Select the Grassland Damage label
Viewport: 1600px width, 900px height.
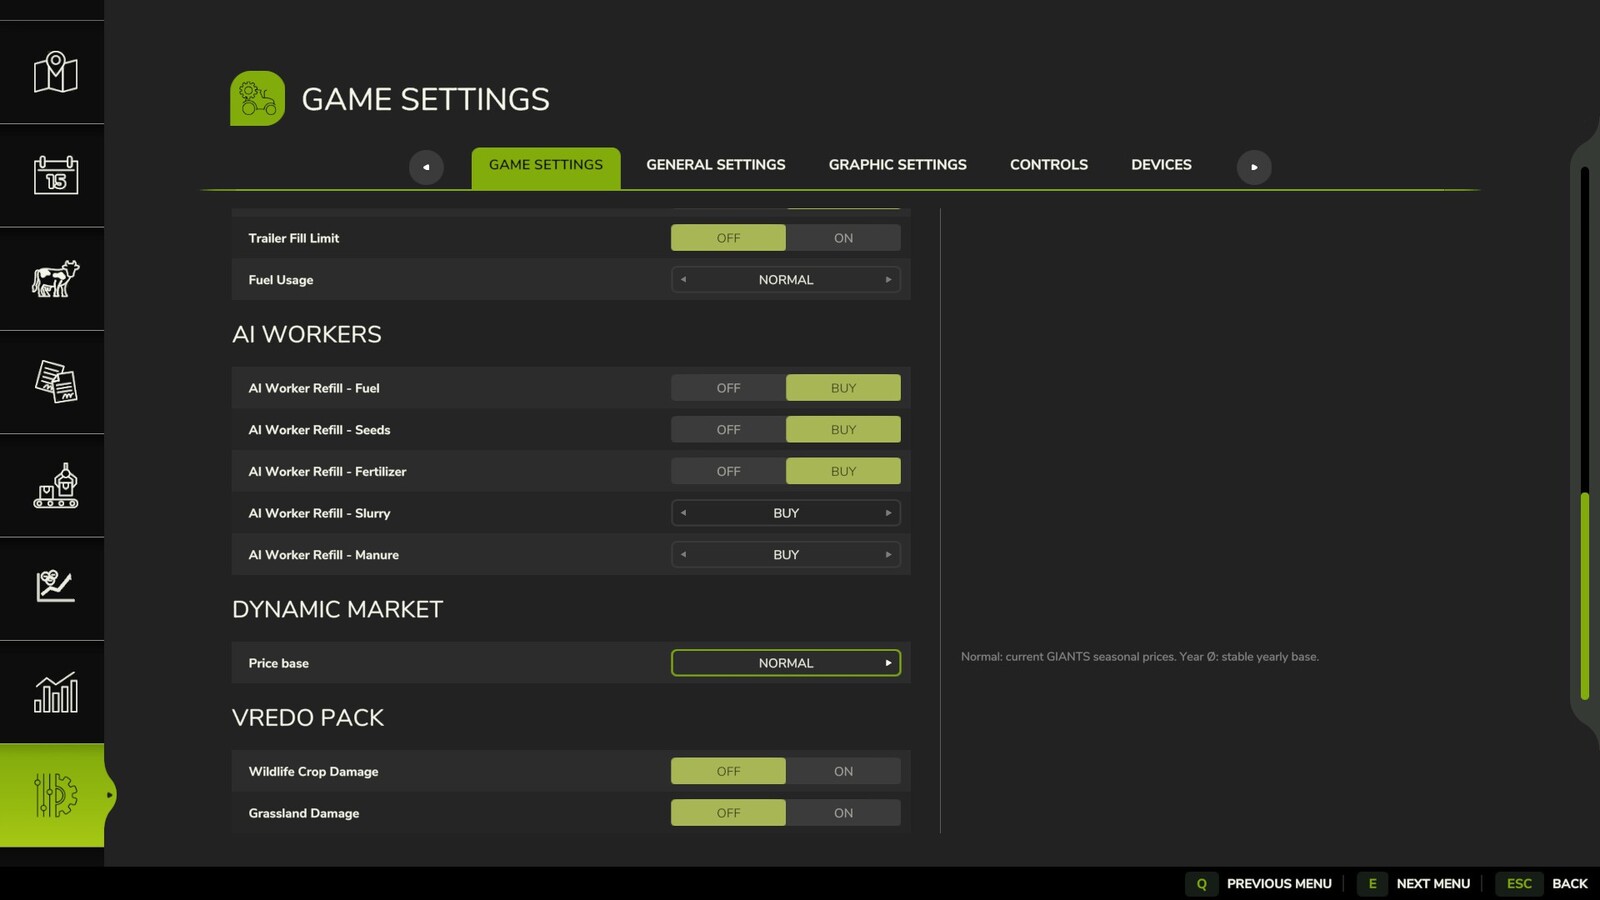click(304, 814)
